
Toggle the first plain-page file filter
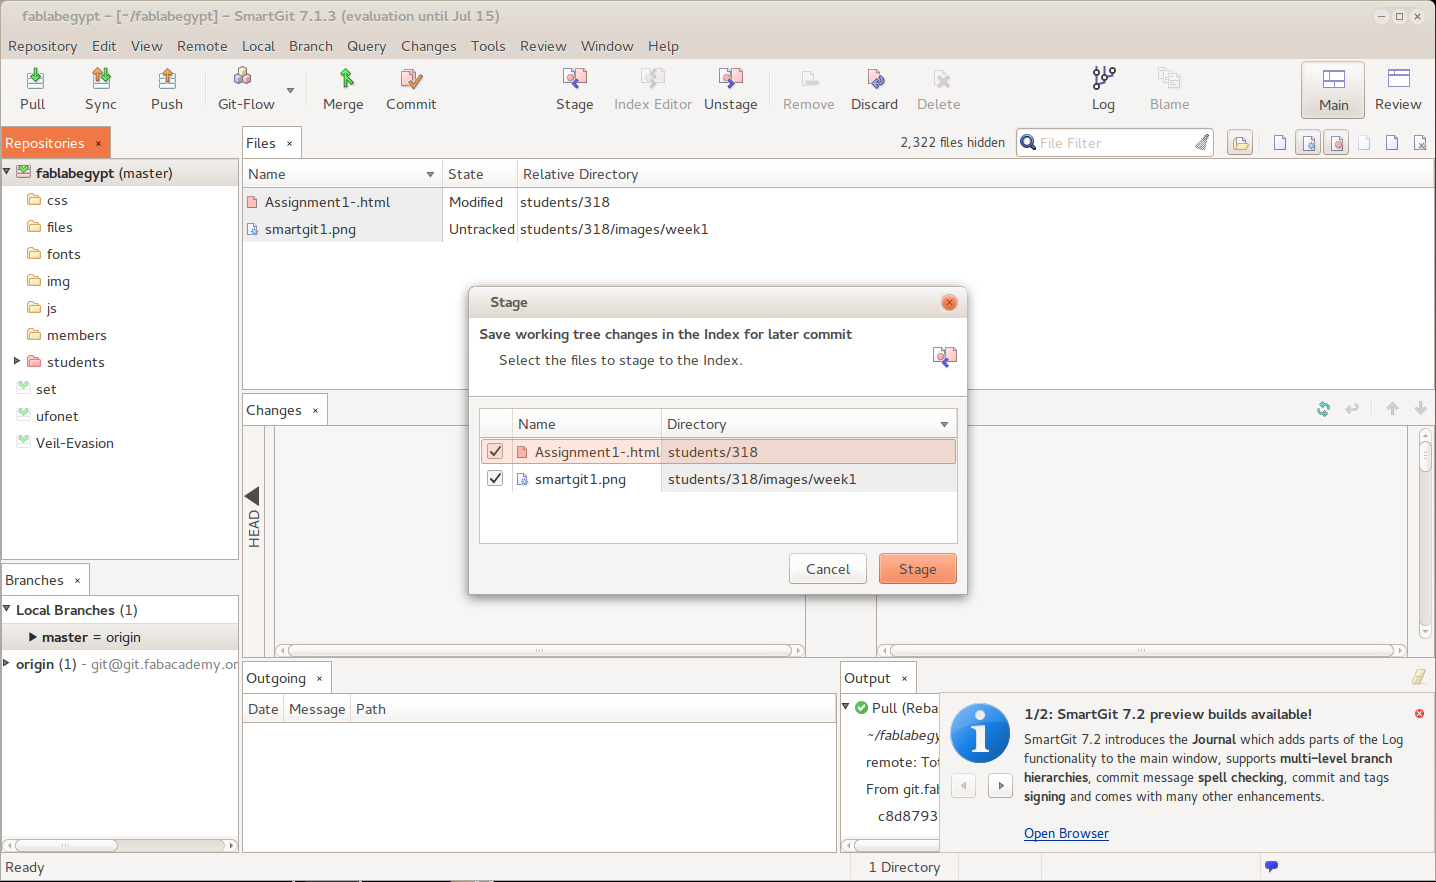click(1280, 143)
